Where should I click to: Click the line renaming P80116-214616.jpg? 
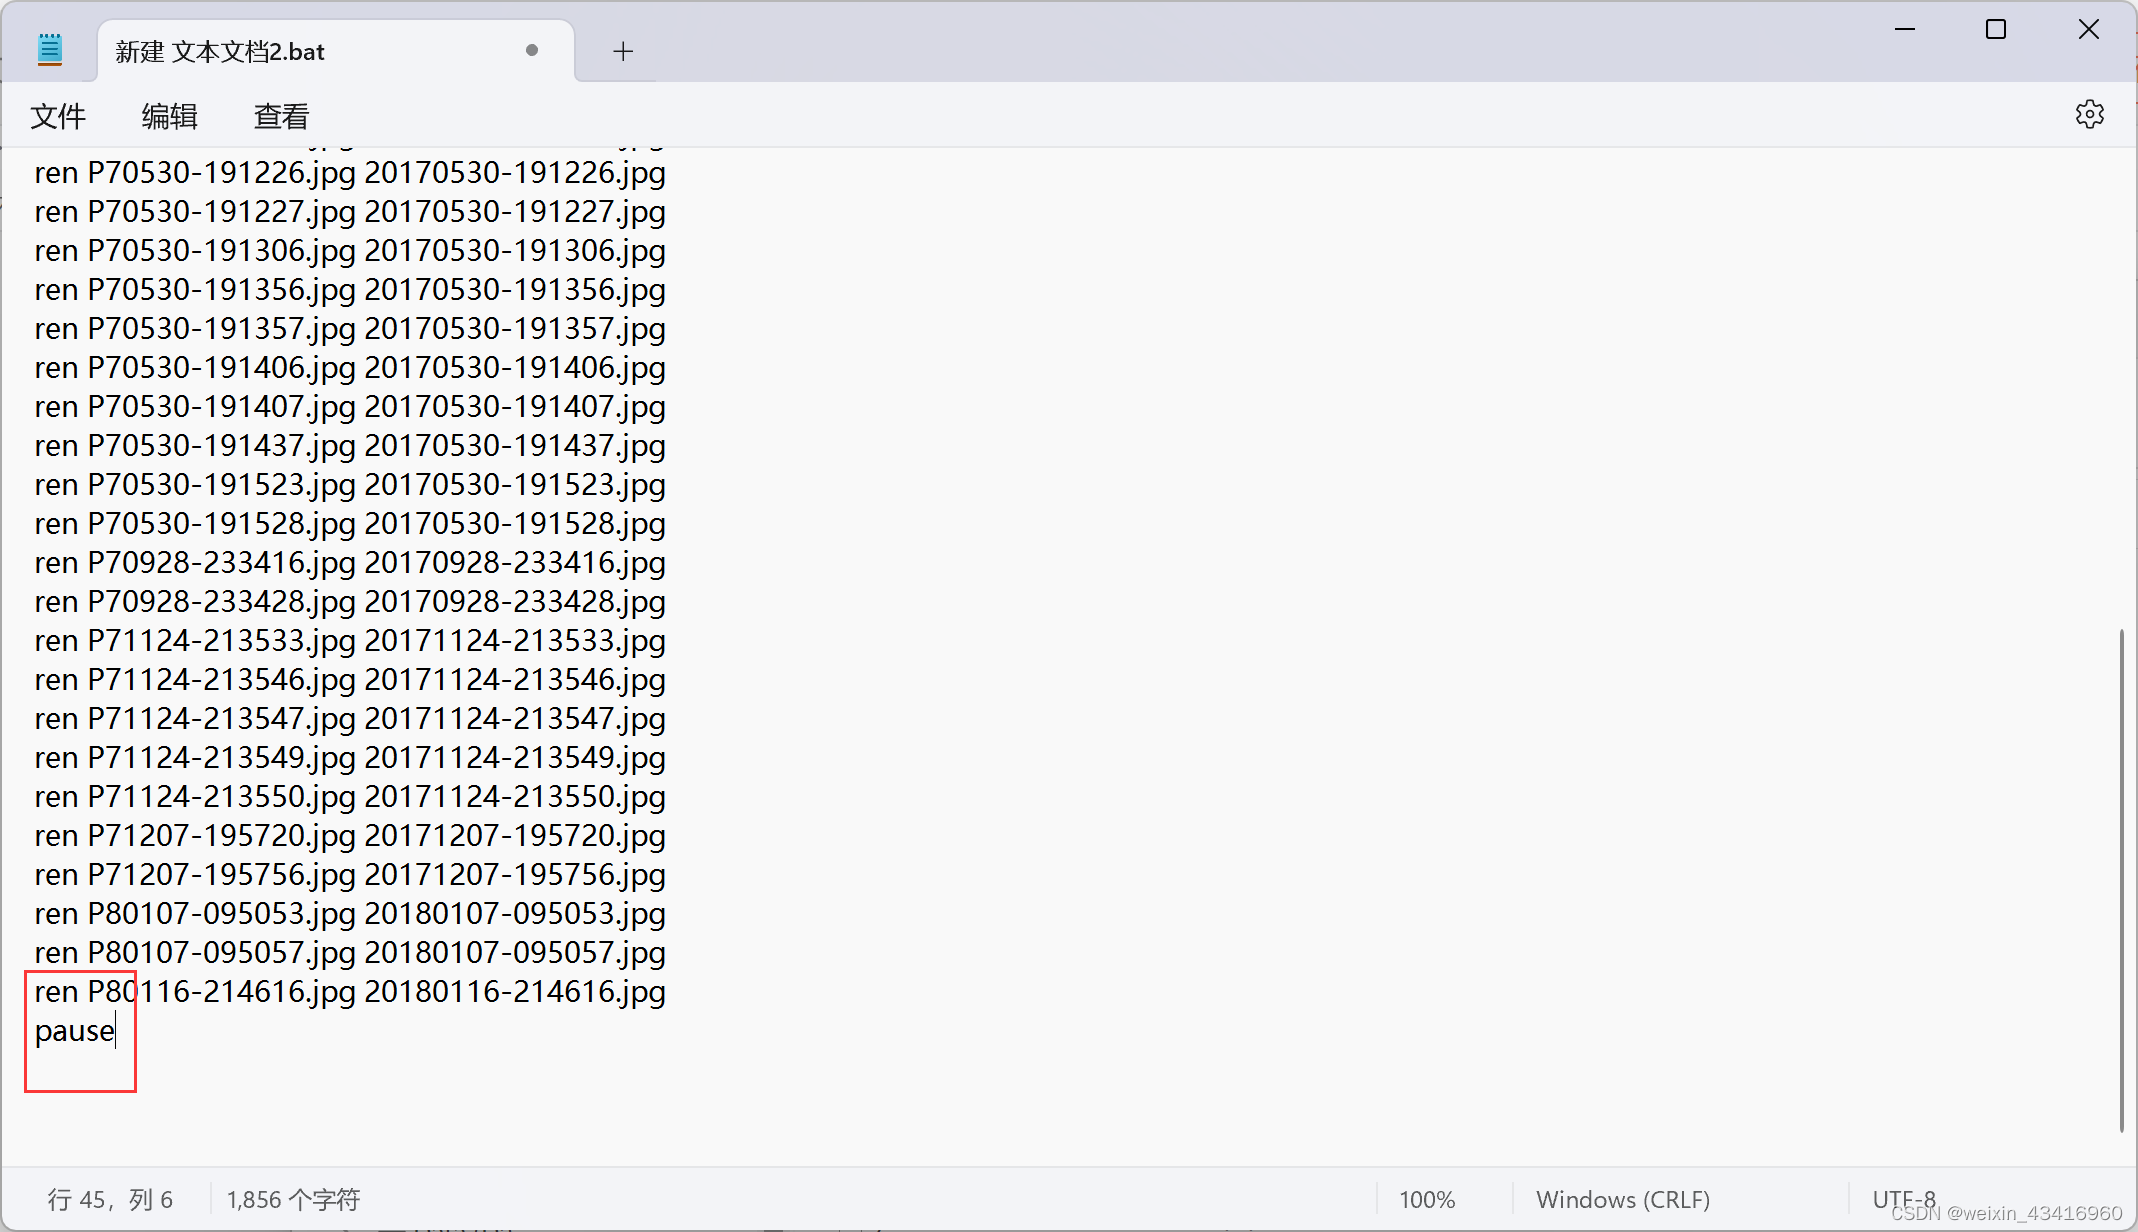(x=350, y=992)
